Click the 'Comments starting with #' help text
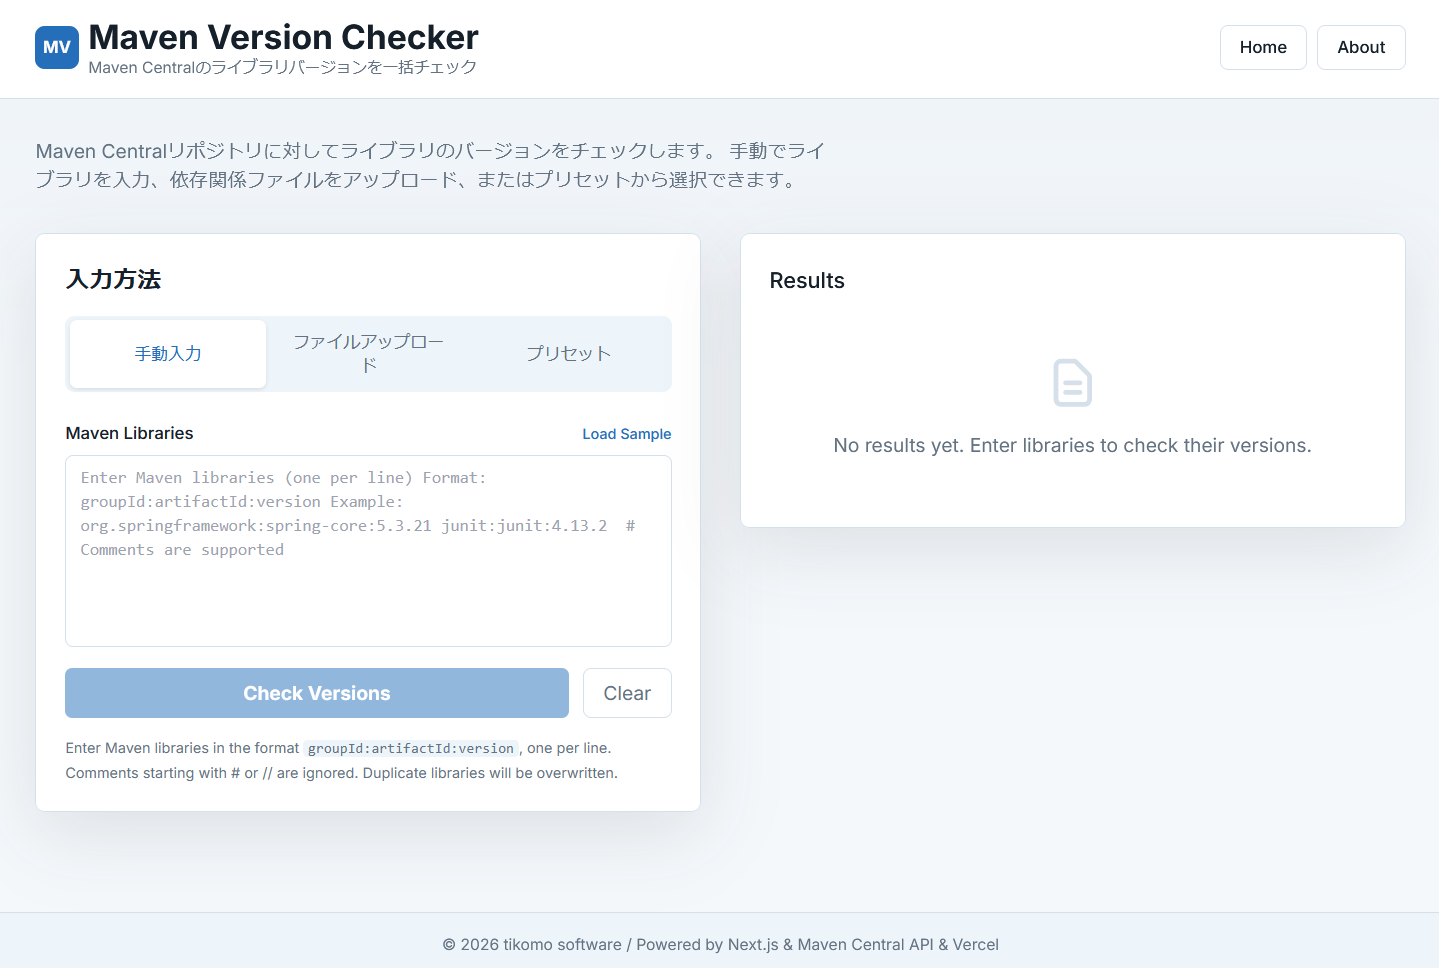This screenshot has width=1439, height=968. 342,773
